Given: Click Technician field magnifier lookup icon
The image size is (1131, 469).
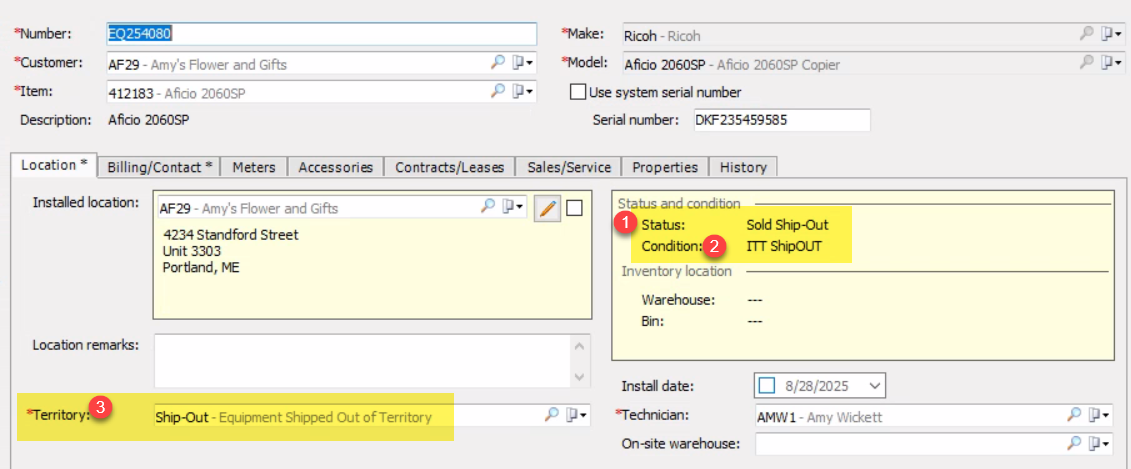Looking at the screenshot, I should [x=1075, y=415].
